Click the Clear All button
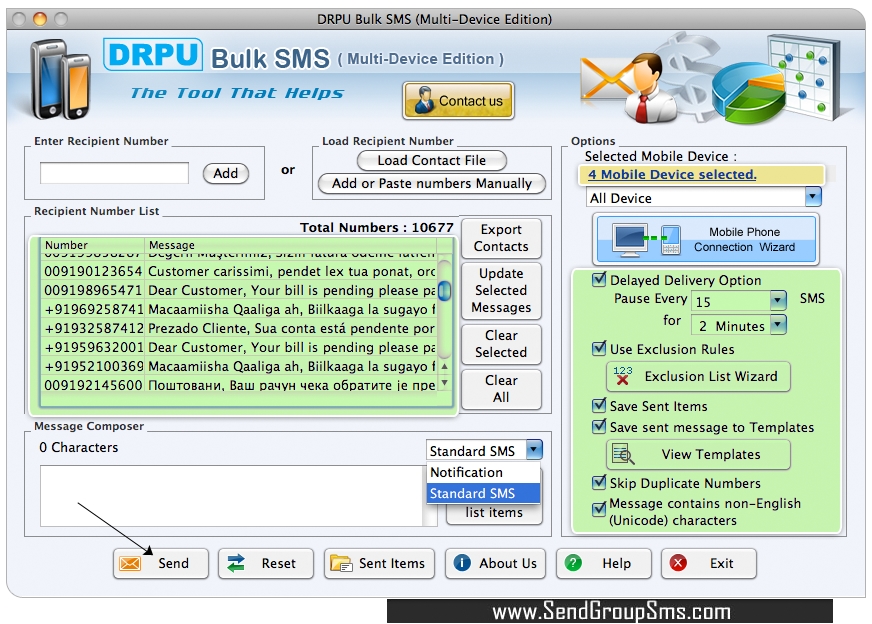Image resolution: width=872 pixels, height=624 pixels. click(501, 389)
